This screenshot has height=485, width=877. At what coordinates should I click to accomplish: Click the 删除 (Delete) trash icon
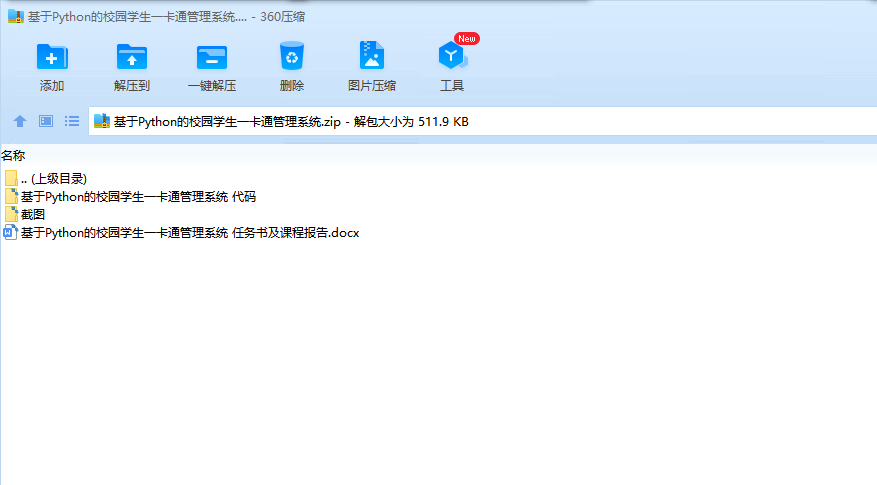click(x=291, y=56)
